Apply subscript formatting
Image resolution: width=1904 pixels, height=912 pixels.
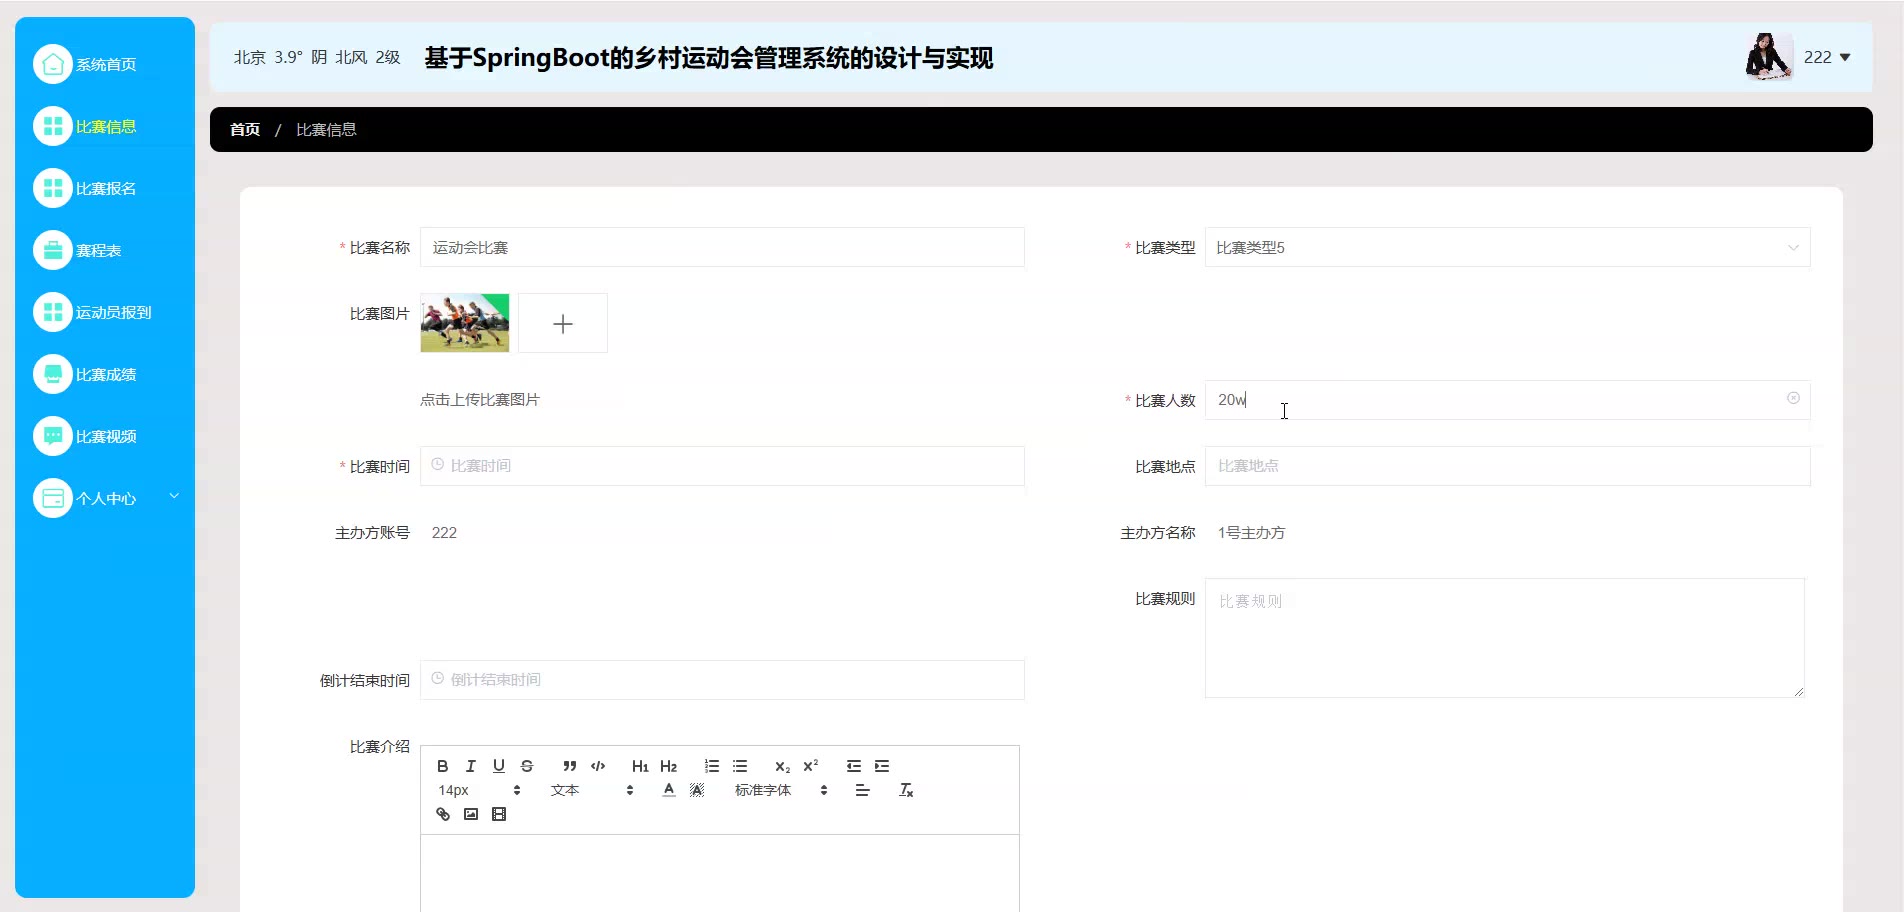(x=782, y=766)
